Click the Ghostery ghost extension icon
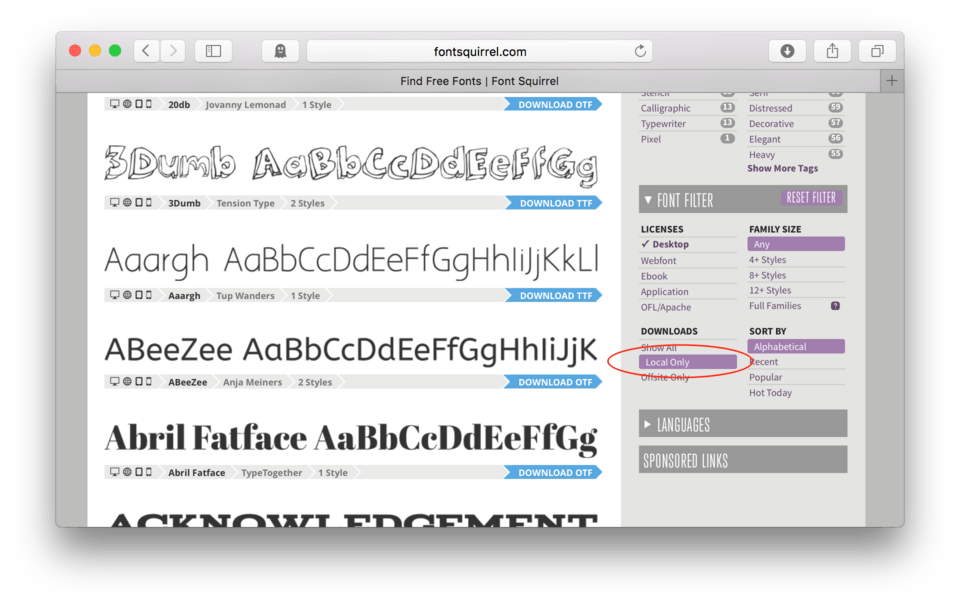Image resolution: width=960 pixels, height=607 pixels. [x=280, y=51]
